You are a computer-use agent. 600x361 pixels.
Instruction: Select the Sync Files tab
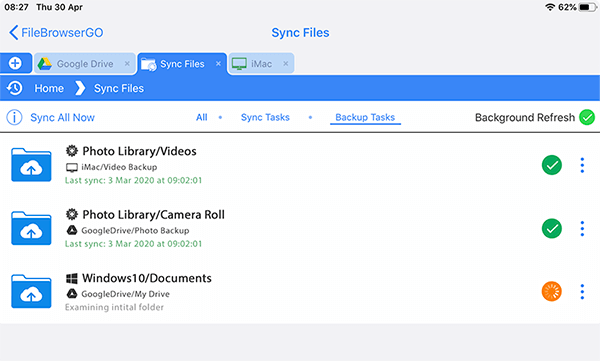point(182,64)
